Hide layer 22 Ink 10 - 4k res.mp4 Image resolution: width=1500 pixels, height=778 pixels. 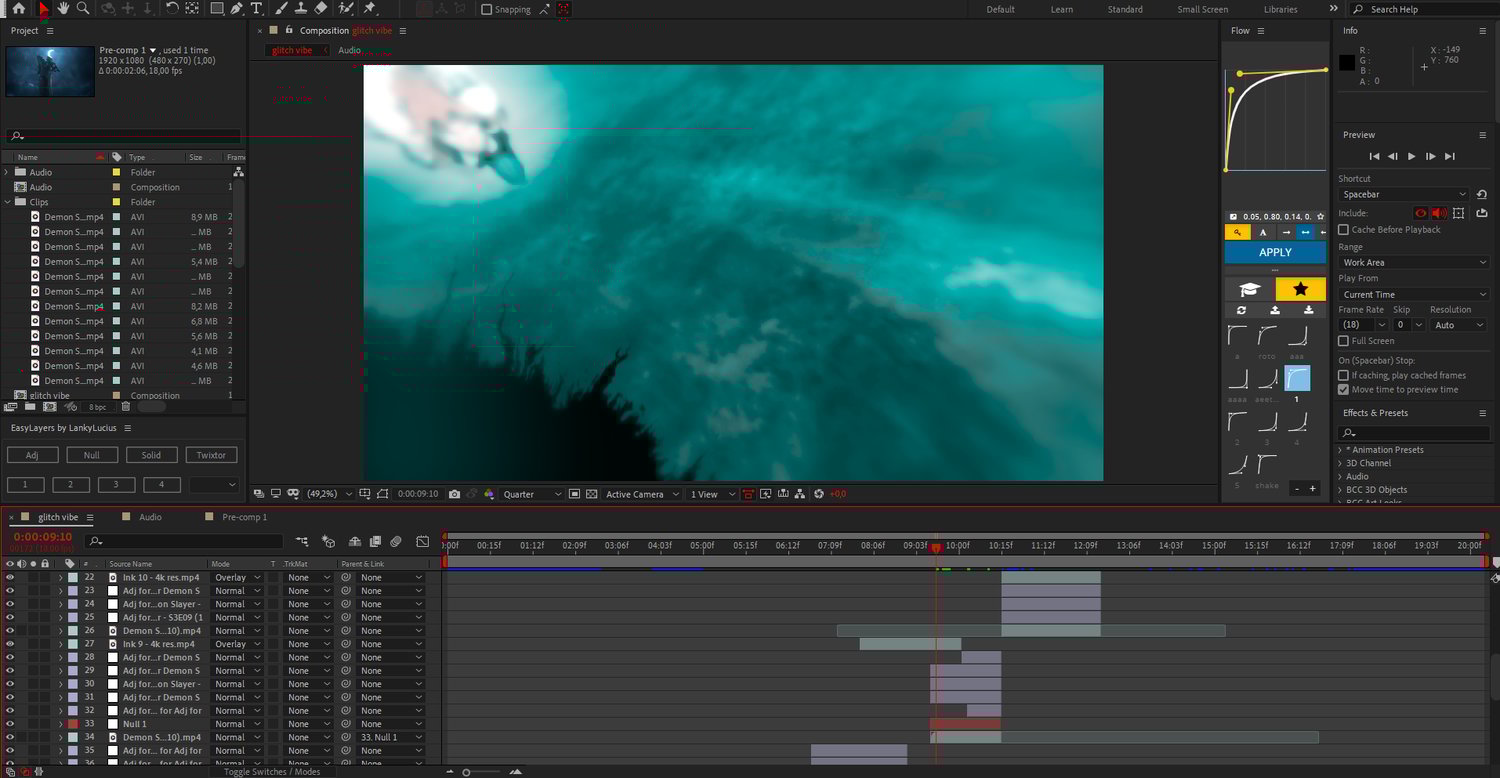[x=10, y=578]
